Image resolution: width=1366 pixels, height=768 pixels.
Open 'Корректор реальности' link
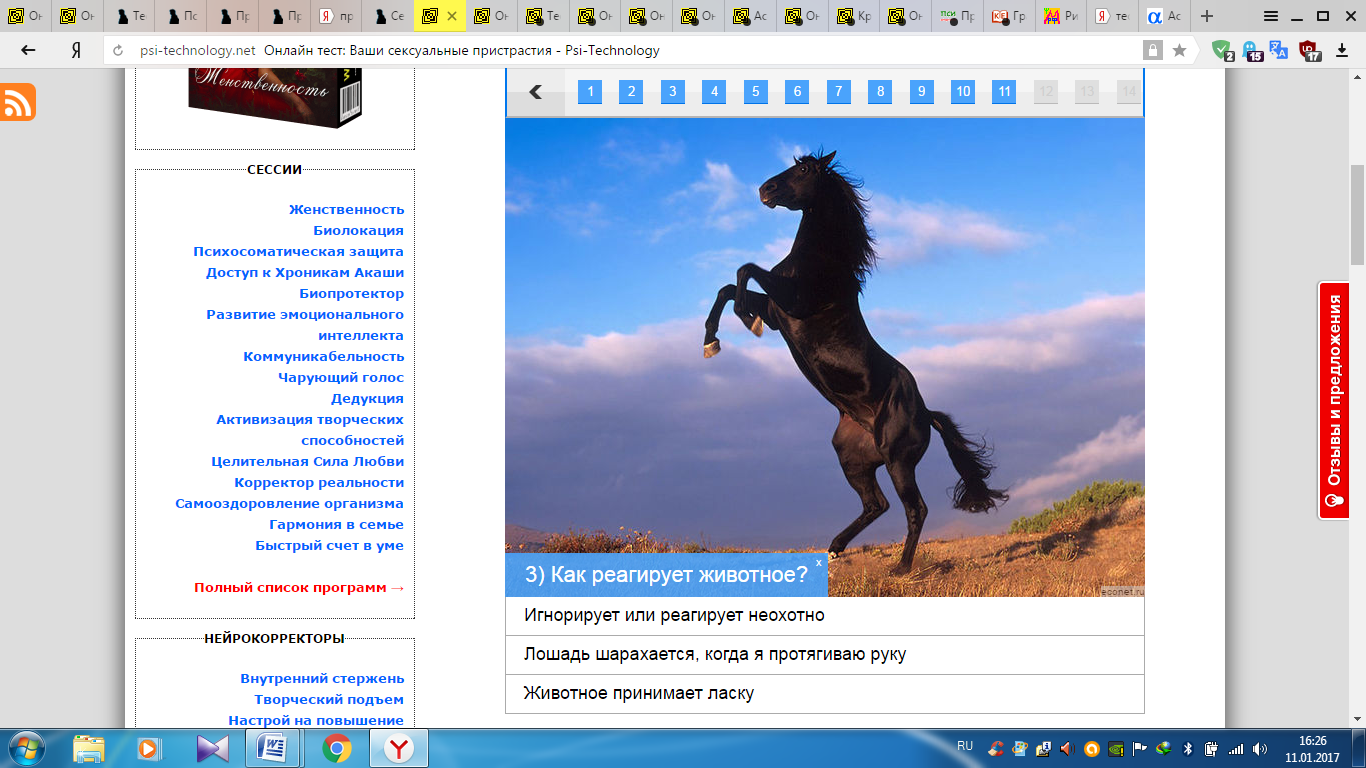pos(319,482)
